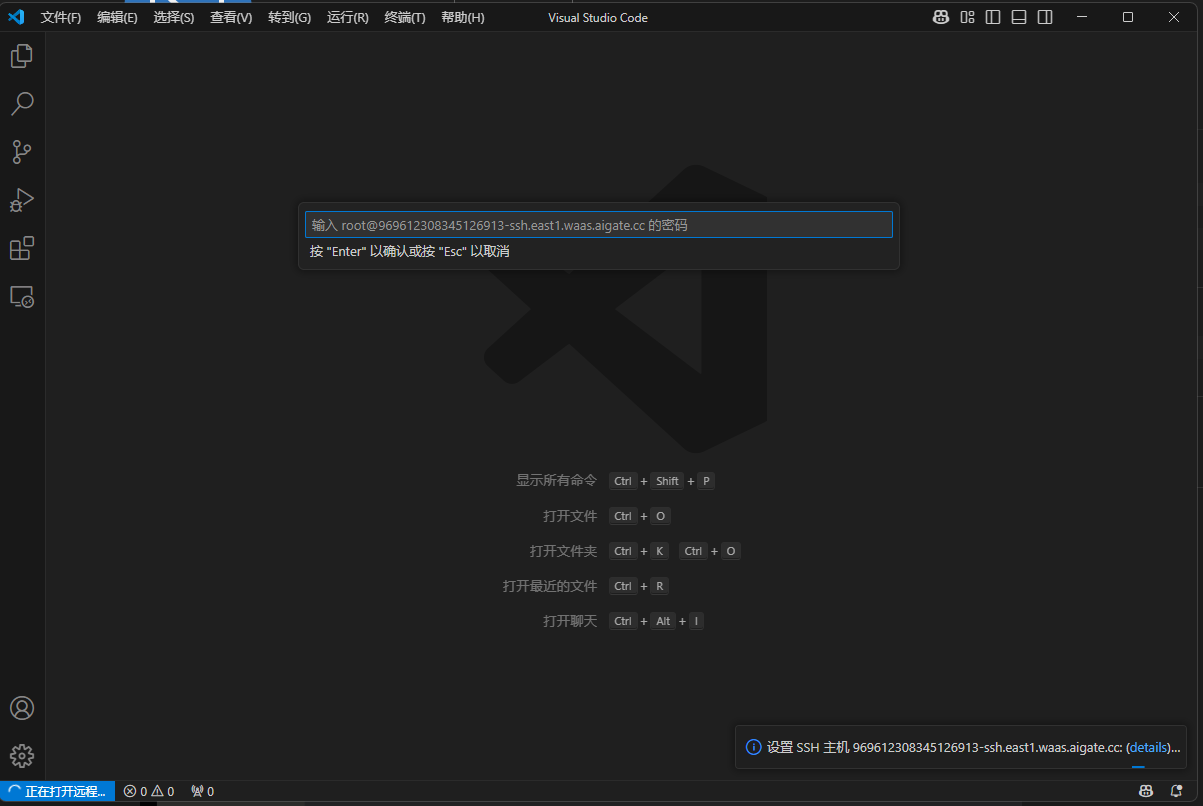The height and width of the screenshot is (806, 1203).
Task: Click the 'Visual Studio Code' window title
Action: click(x=598, y=18)
